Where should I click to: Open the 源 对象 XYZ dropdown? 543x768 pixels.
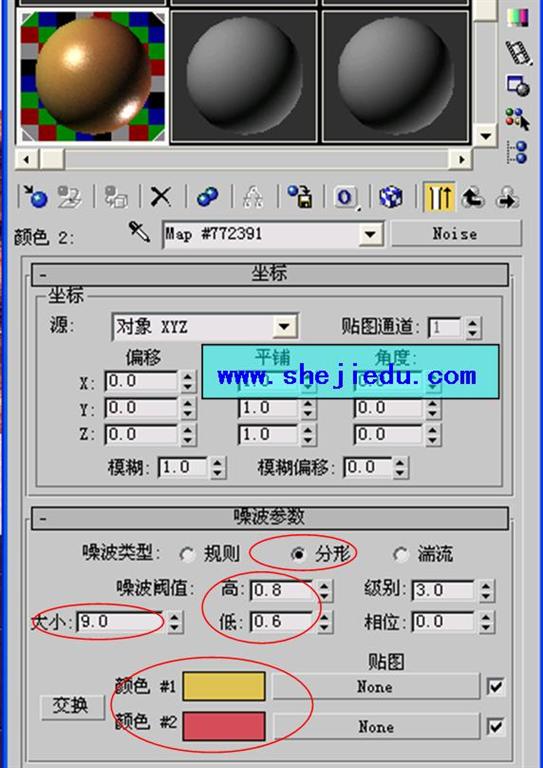(x=285, y=326)
